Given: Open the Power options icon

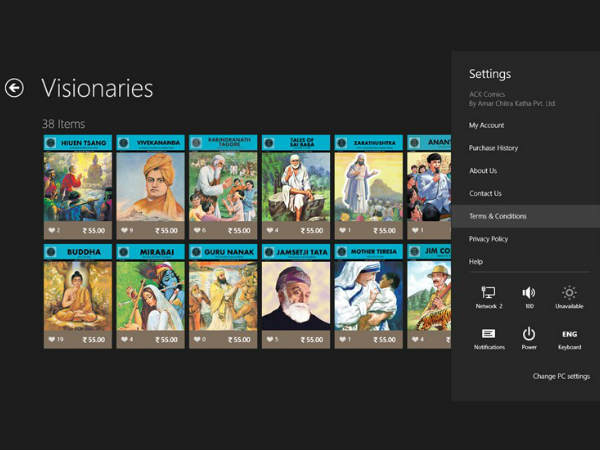Looking at the screenshot, I should 529,334.
